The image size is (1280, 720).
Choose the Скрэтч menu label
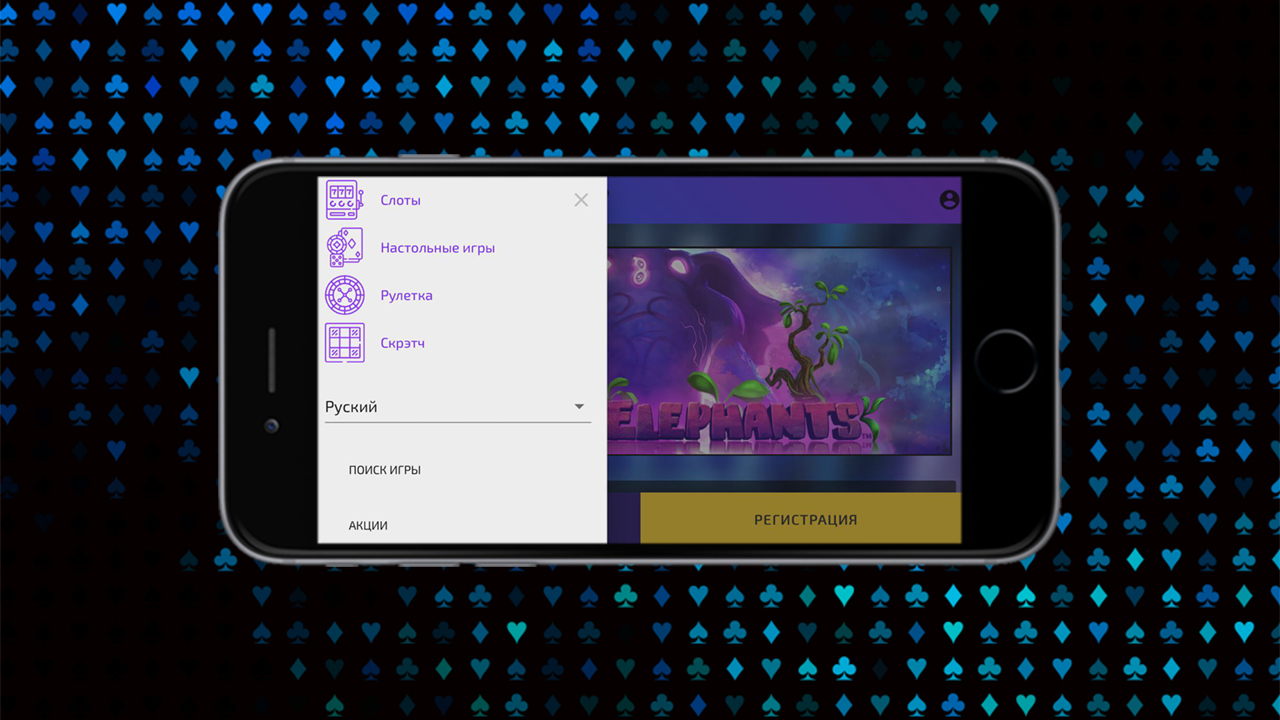(402, 343)
